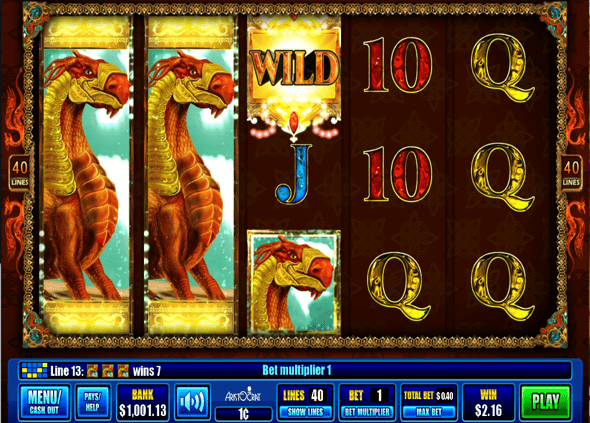590x423 pixels.
Task: Open the Menu / Cash Out button
Action: click(44, 402)
